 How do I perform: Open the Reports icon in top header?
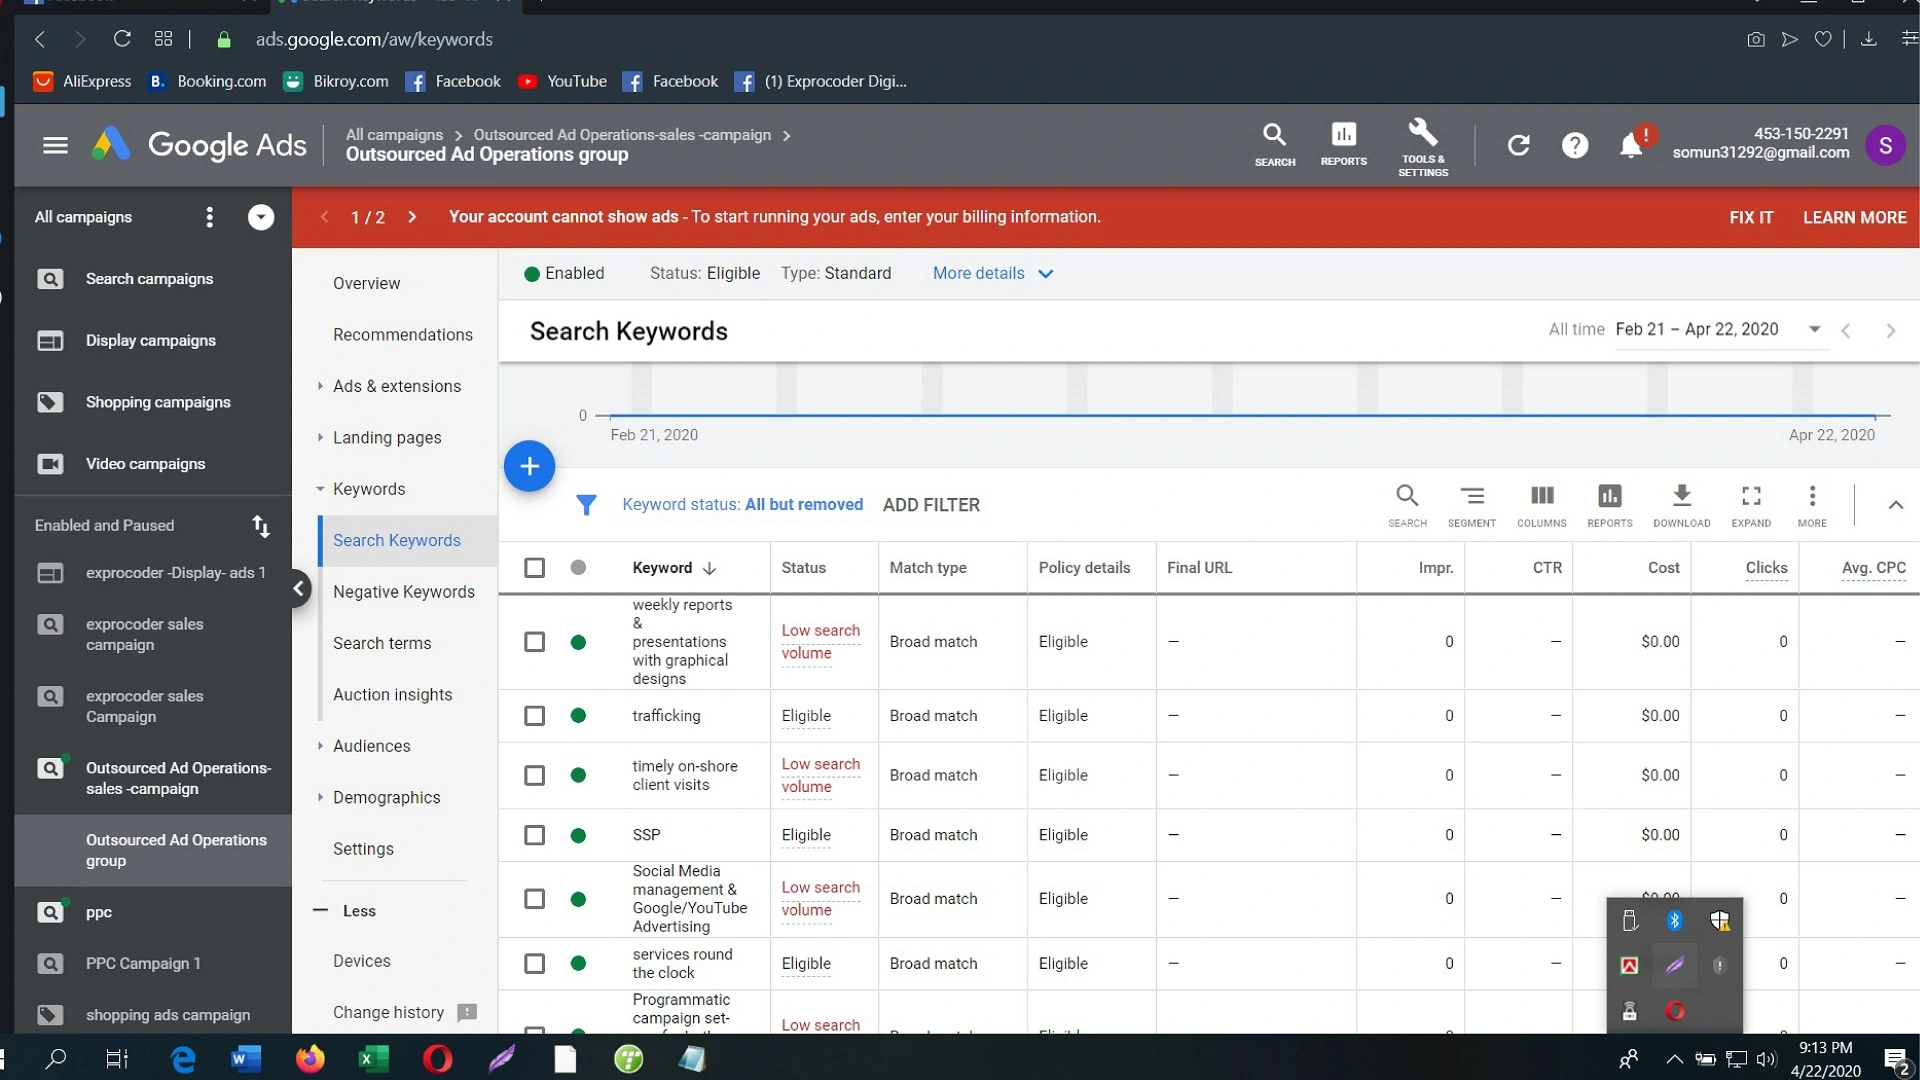(1343, 134)
